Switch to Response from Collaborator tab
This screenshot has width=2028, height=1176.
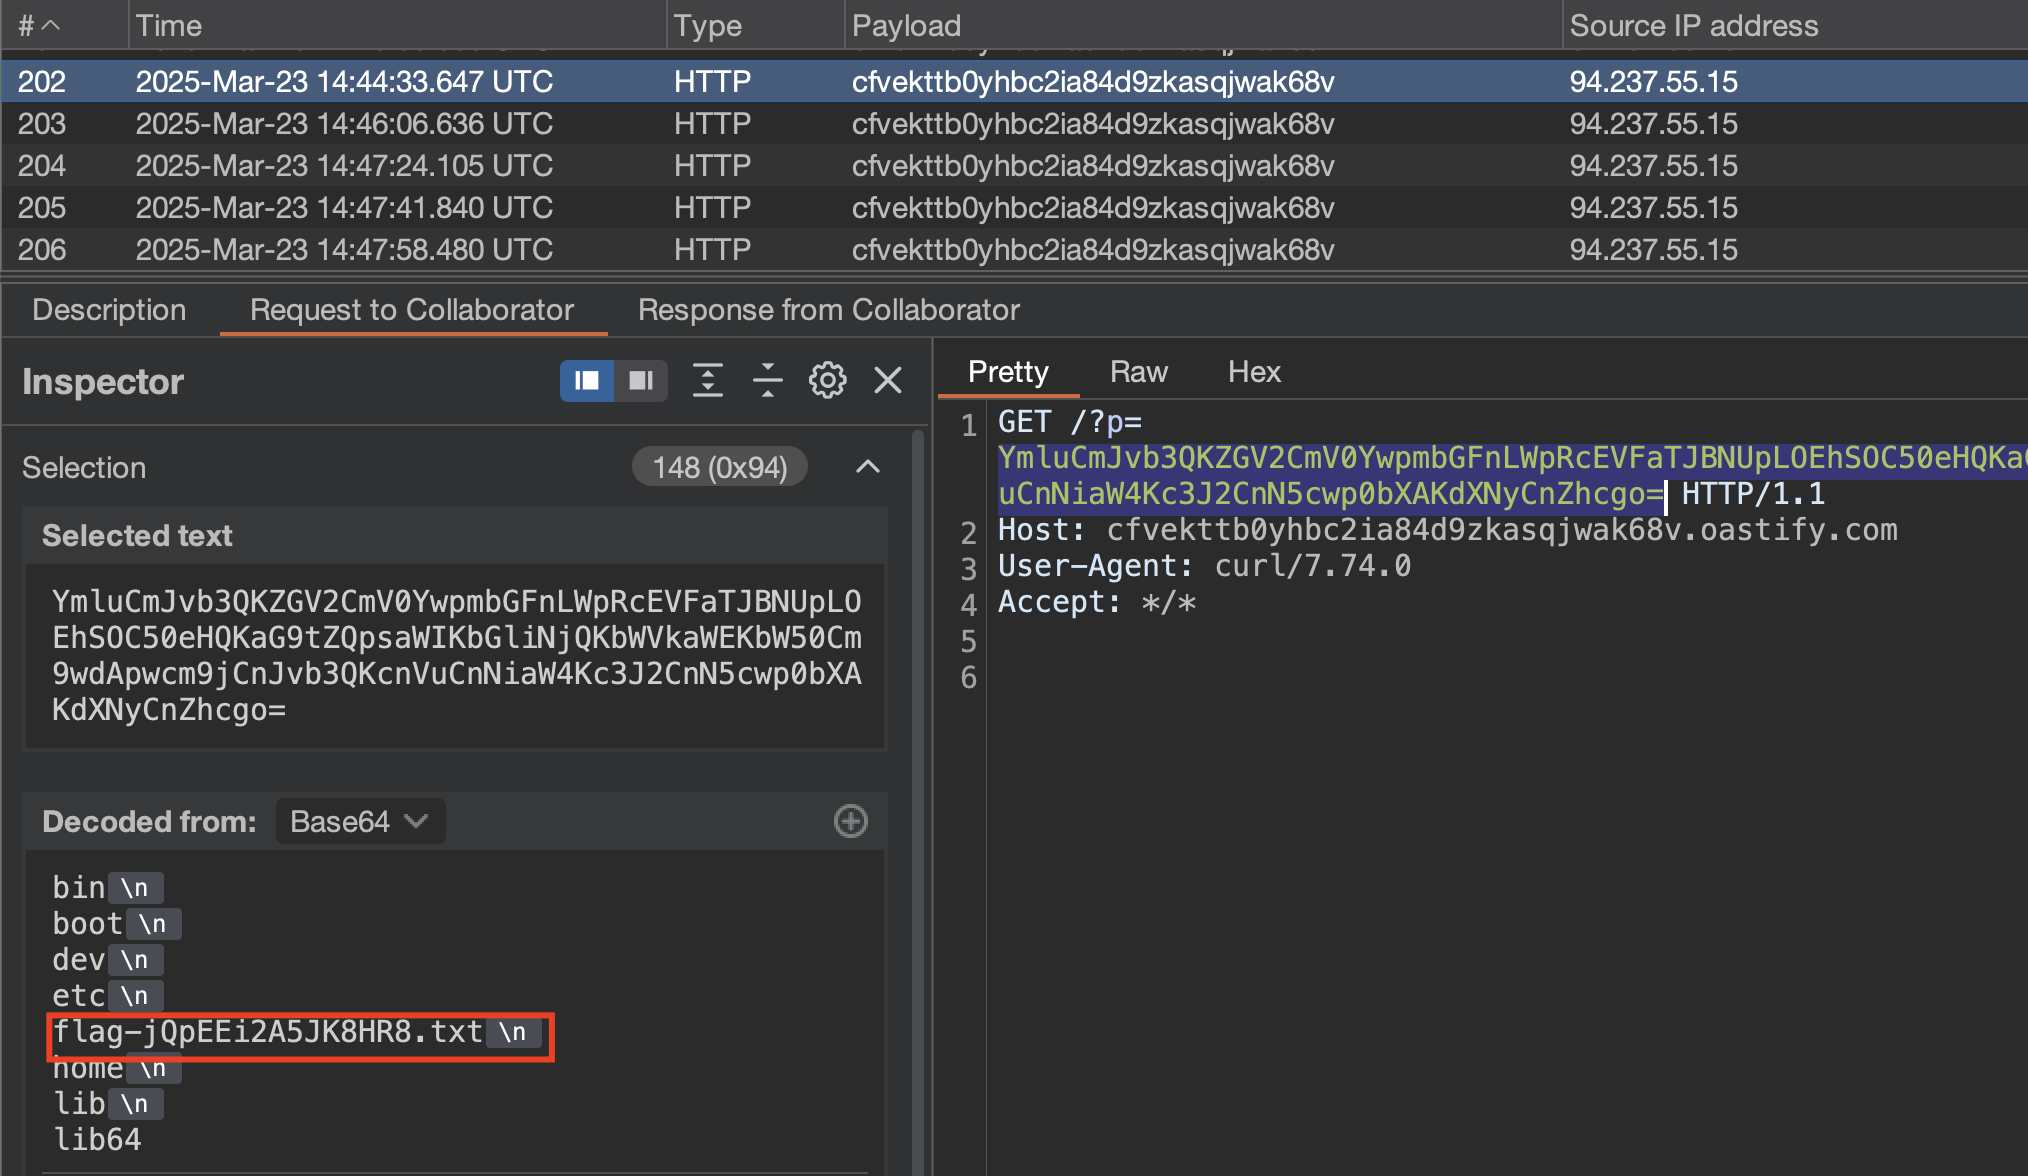tap(828, 310)
